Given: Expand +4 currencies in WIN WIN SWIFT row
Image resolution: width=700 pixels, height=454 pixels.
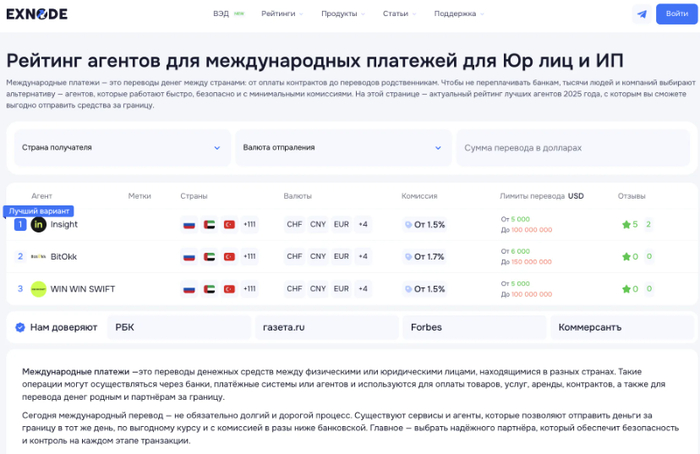Looking at the screenshot, I should click(x=363, y=289).
